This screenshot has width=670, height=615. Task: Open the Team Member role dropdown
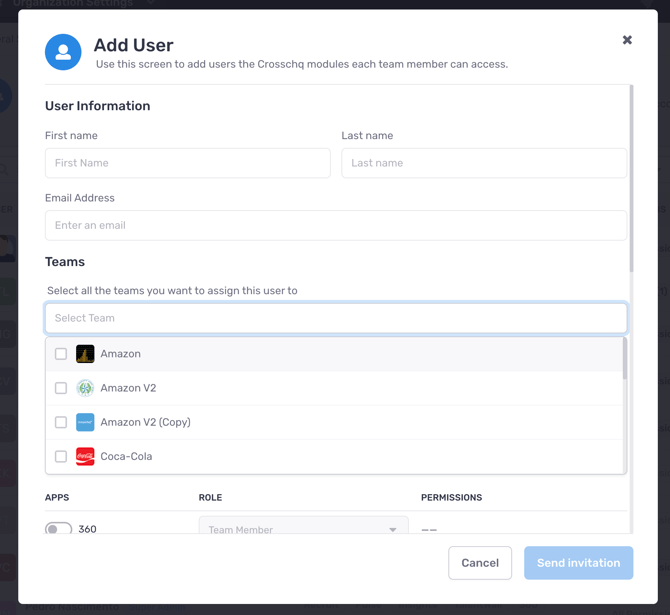click(x=303, y=528)
